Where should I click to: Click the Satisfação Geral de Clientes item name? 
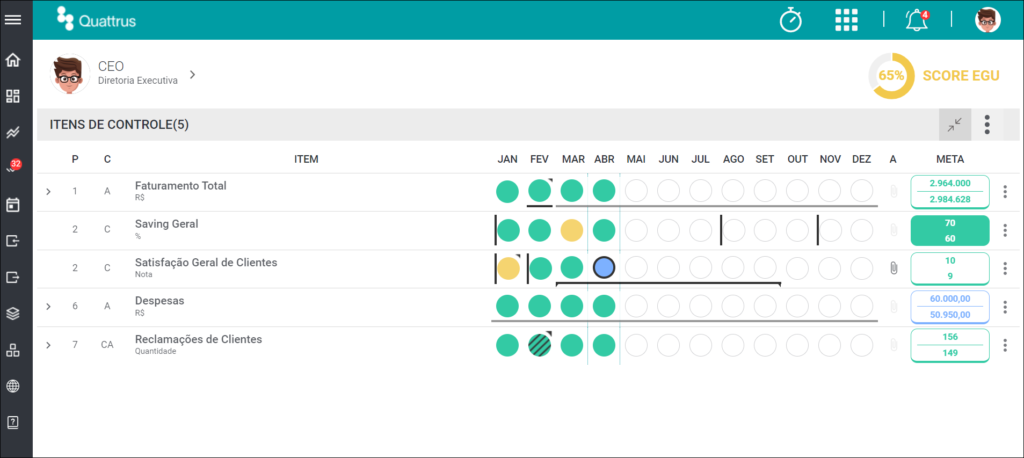[x=206, y=263]
